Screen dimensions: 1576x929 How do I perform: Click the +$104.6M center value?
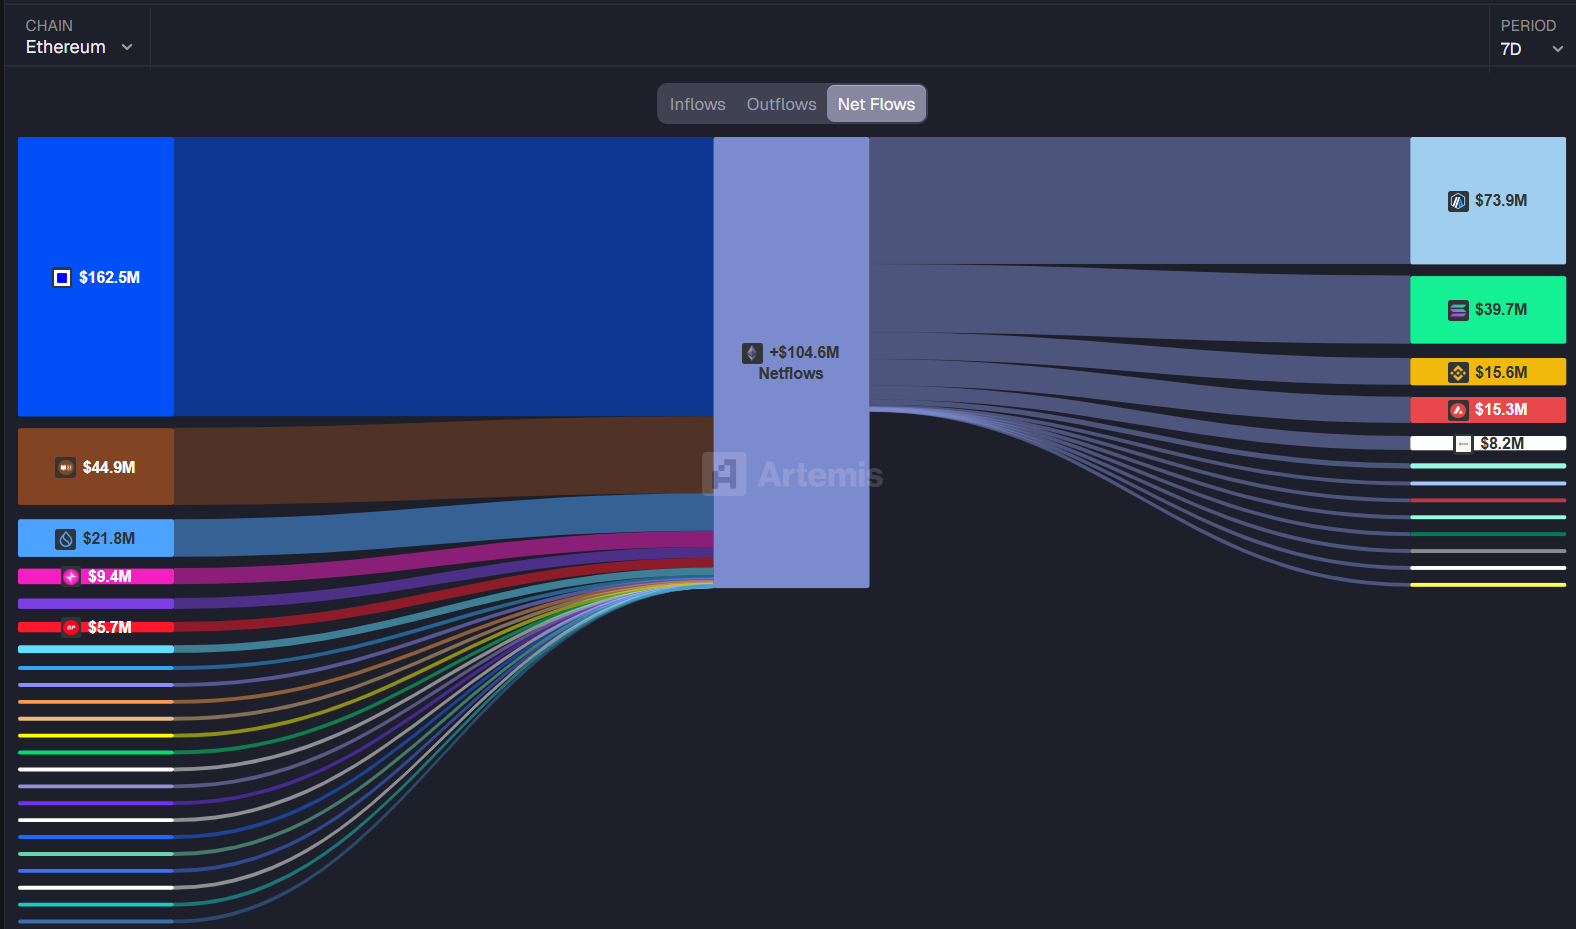[804, 353]
